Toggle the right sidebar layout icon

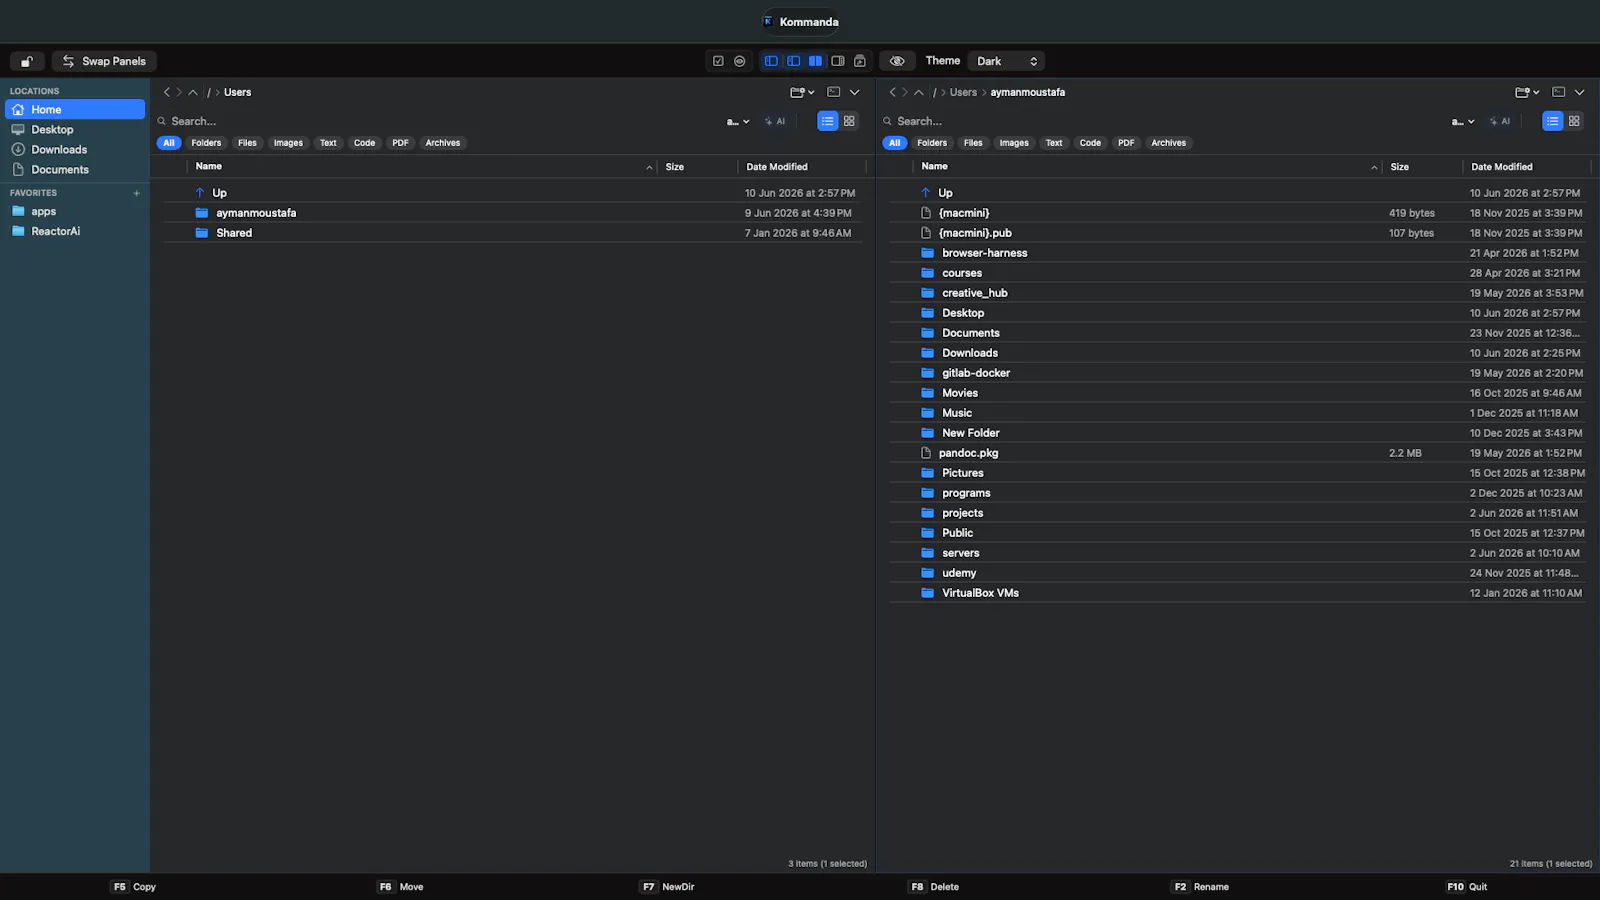pos(838,61)
